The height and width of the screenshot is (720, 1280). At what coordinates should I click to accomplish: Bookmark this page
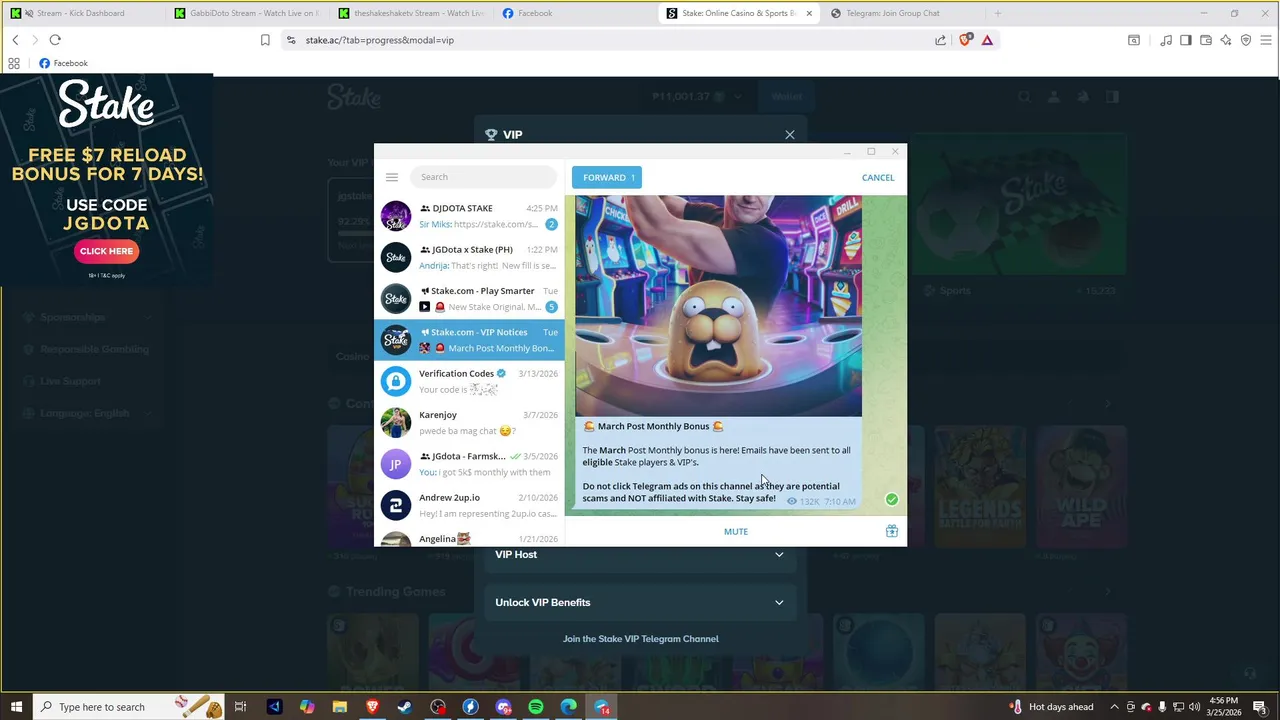pos(265,40)
